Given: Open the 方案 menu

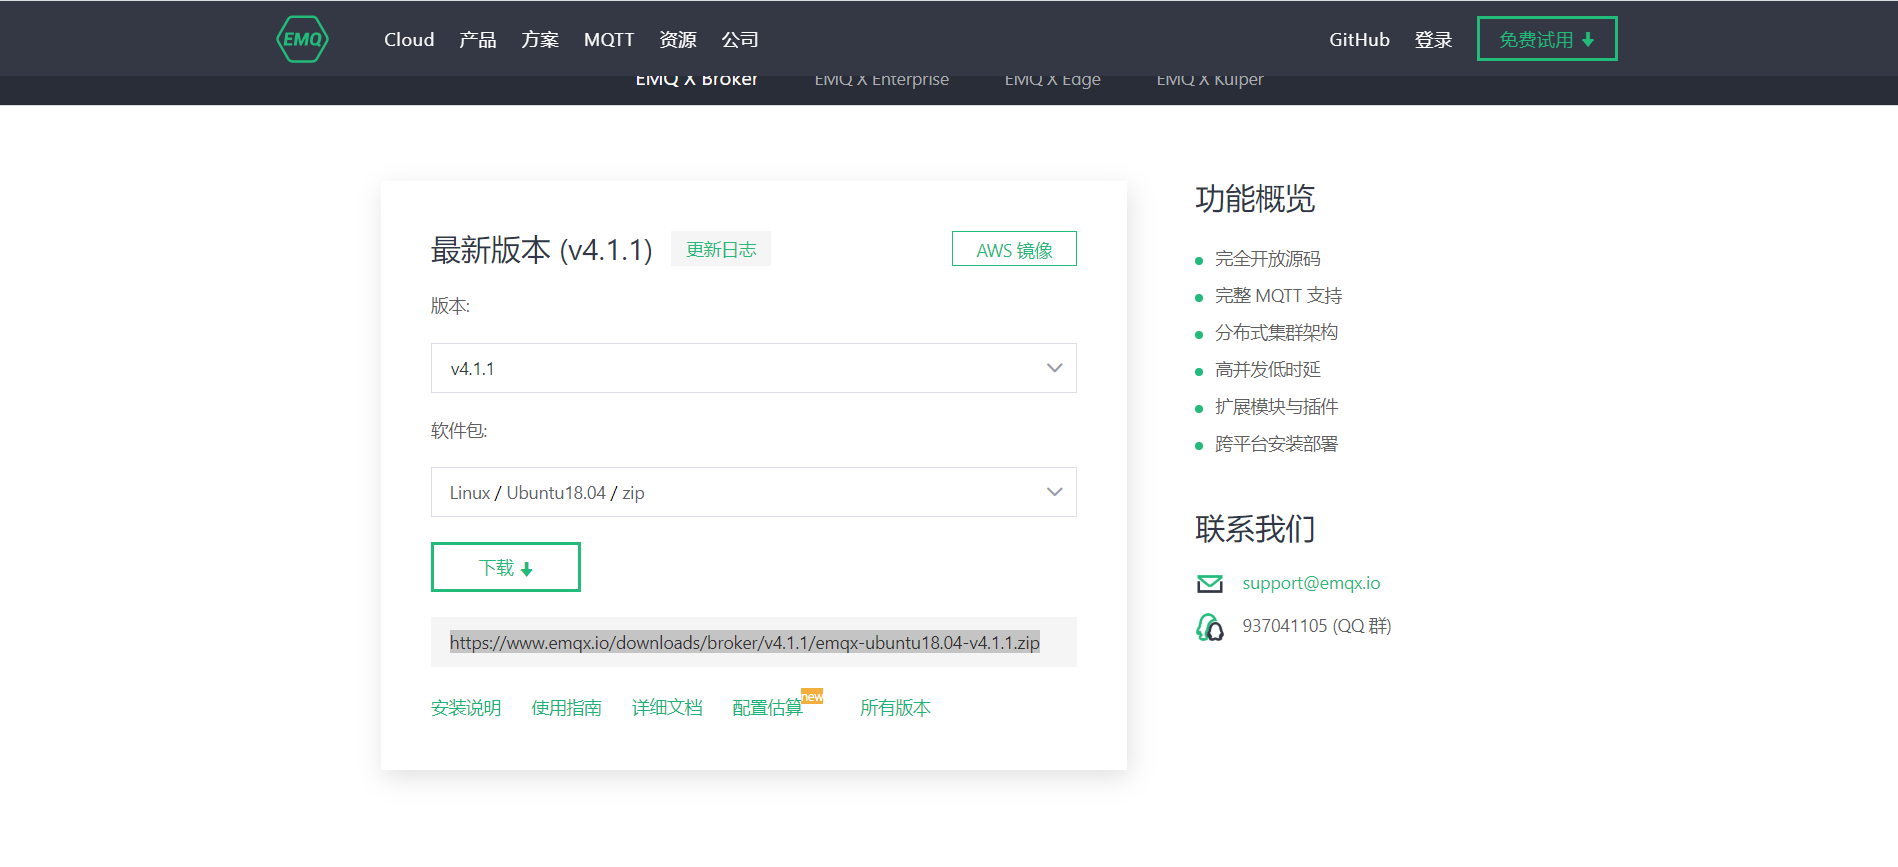Looking at the screenshot, I should coord(540,40).
